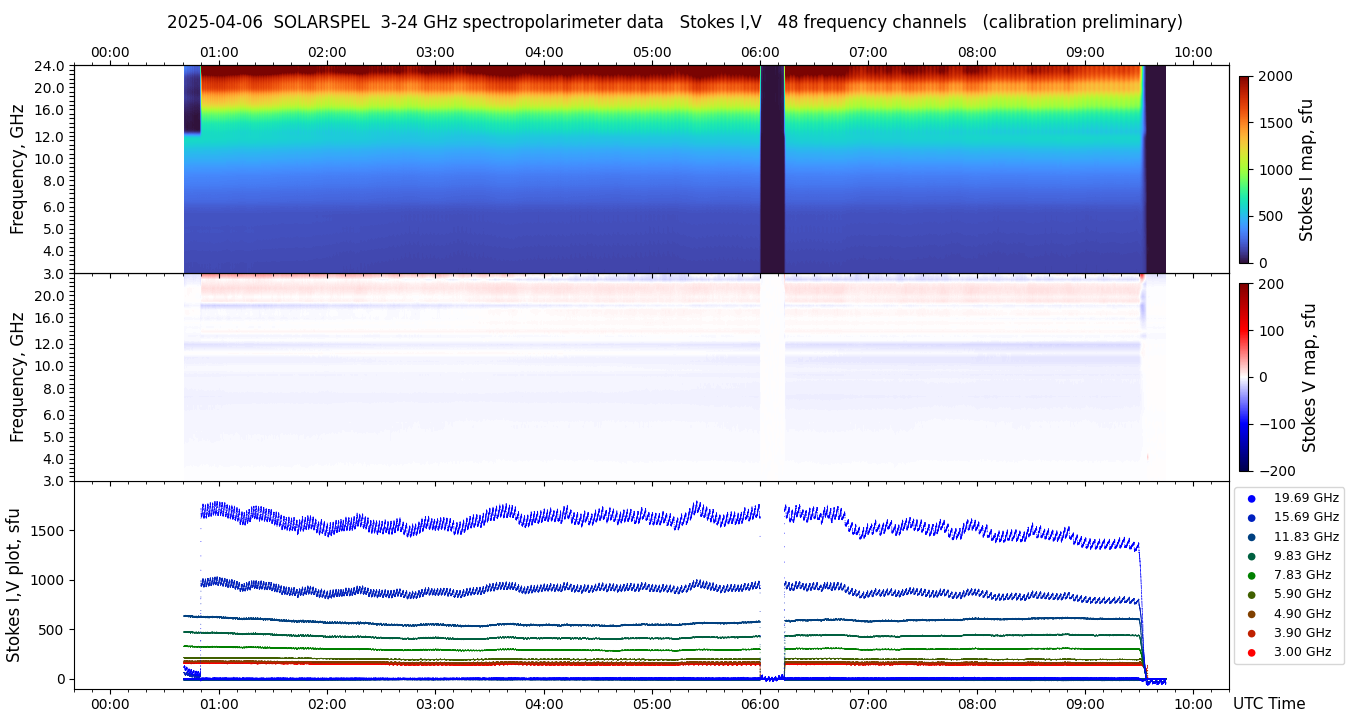The height and width of the screenshot is (725, 1350).
Task: Click the UTC Time axis label
Action: 1268,704
